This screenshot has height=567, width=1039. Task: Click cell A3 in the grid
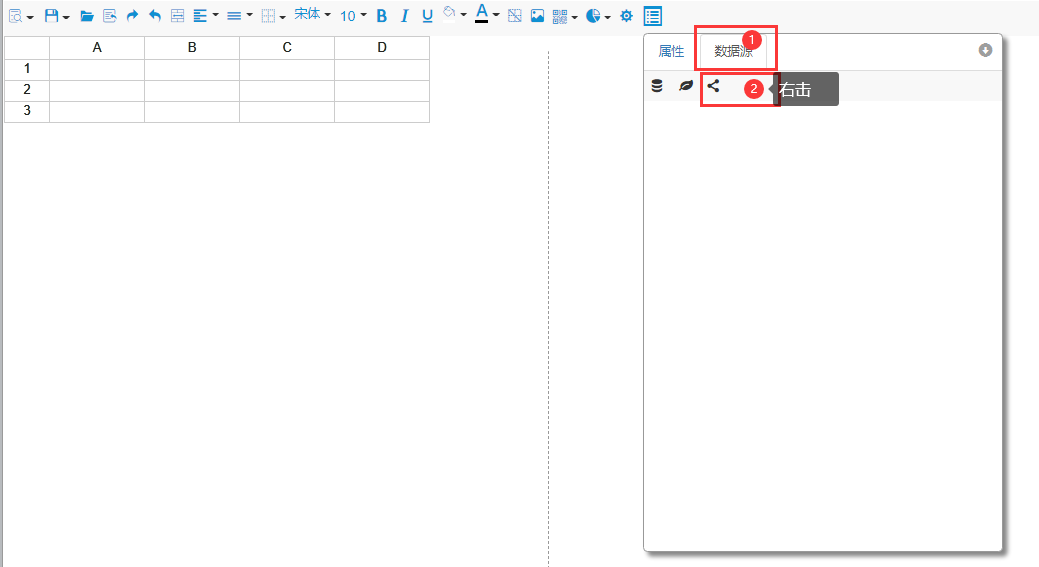(x=97, y=112)
